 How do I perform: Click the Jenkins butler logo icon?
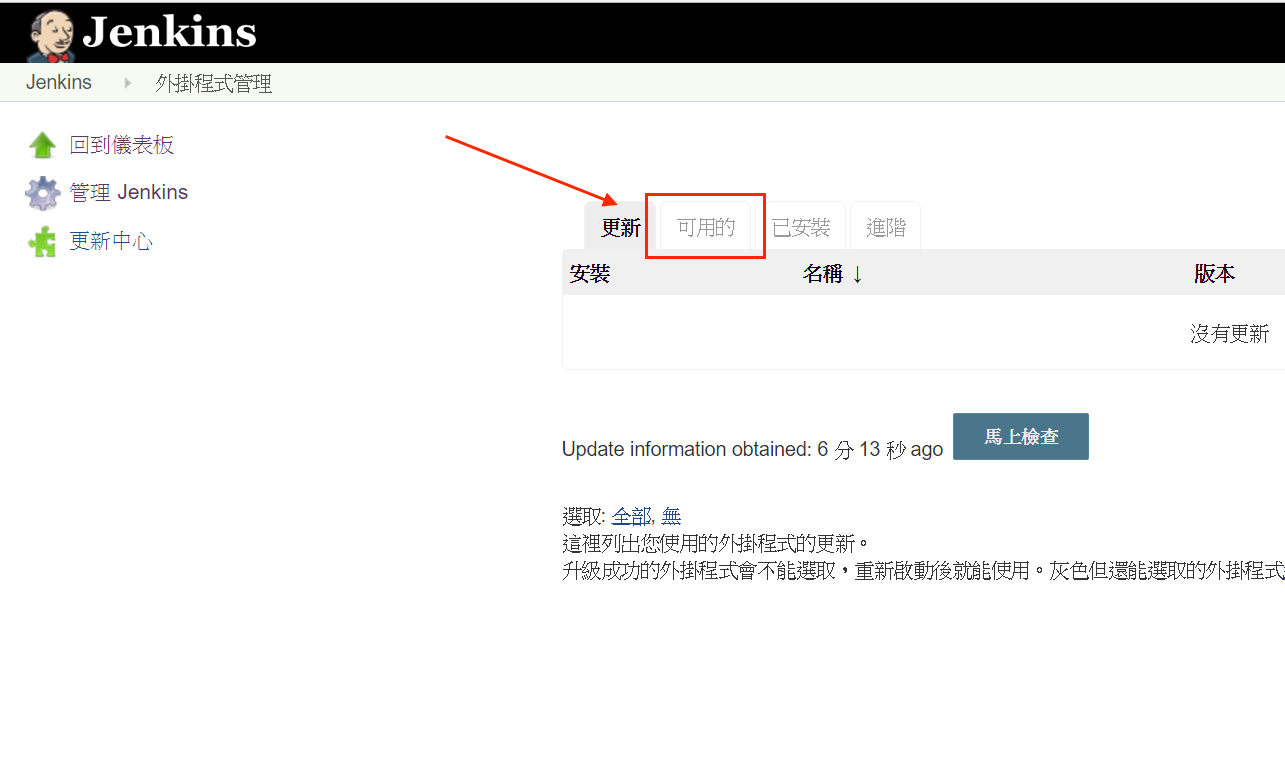click(x=51, y=35)
